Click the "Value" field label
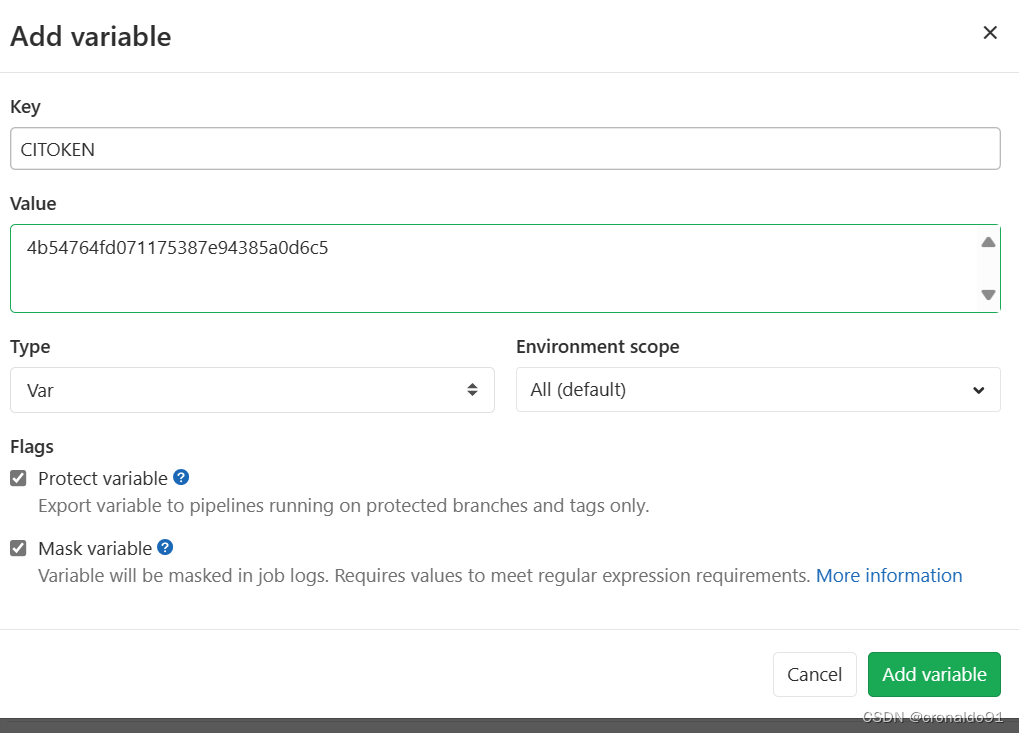Viewport: 1019px width, 733px height. point(33,203)
